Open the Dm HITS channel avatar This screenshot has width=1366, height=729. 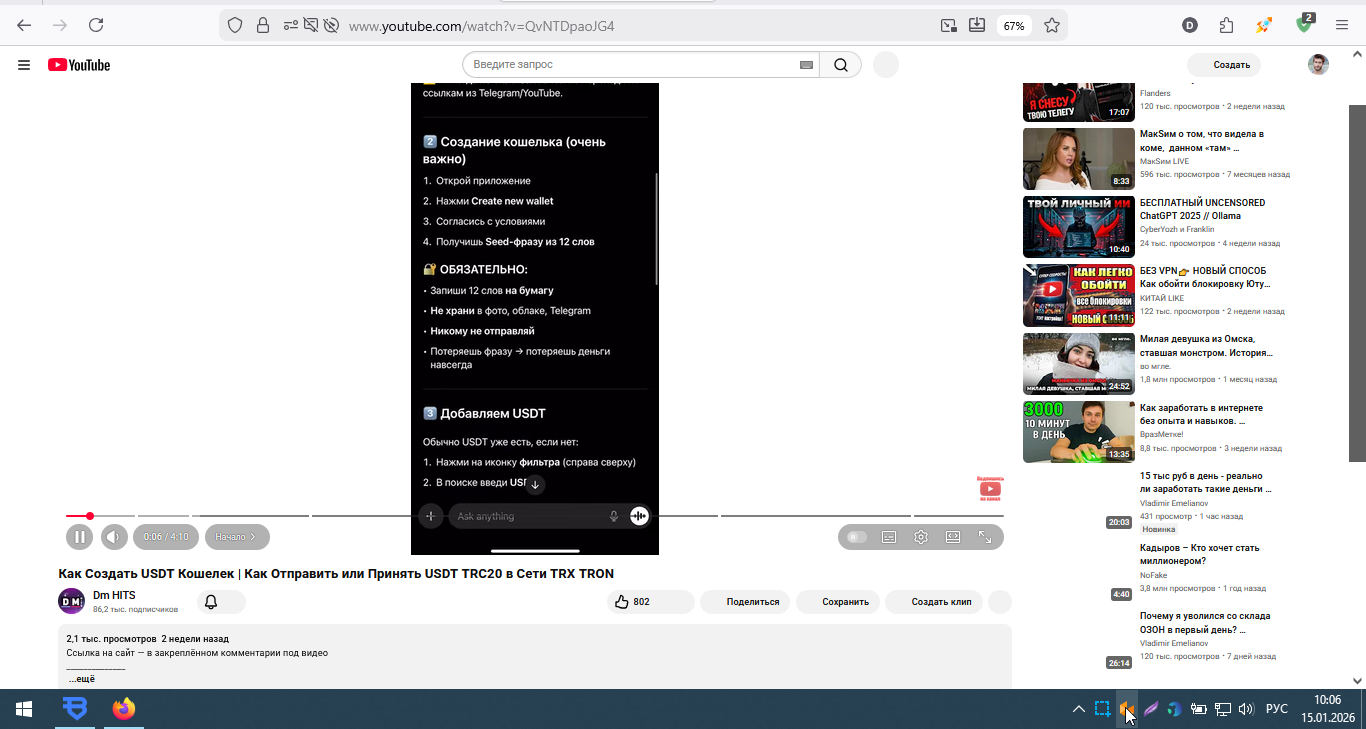coord(71,601)
